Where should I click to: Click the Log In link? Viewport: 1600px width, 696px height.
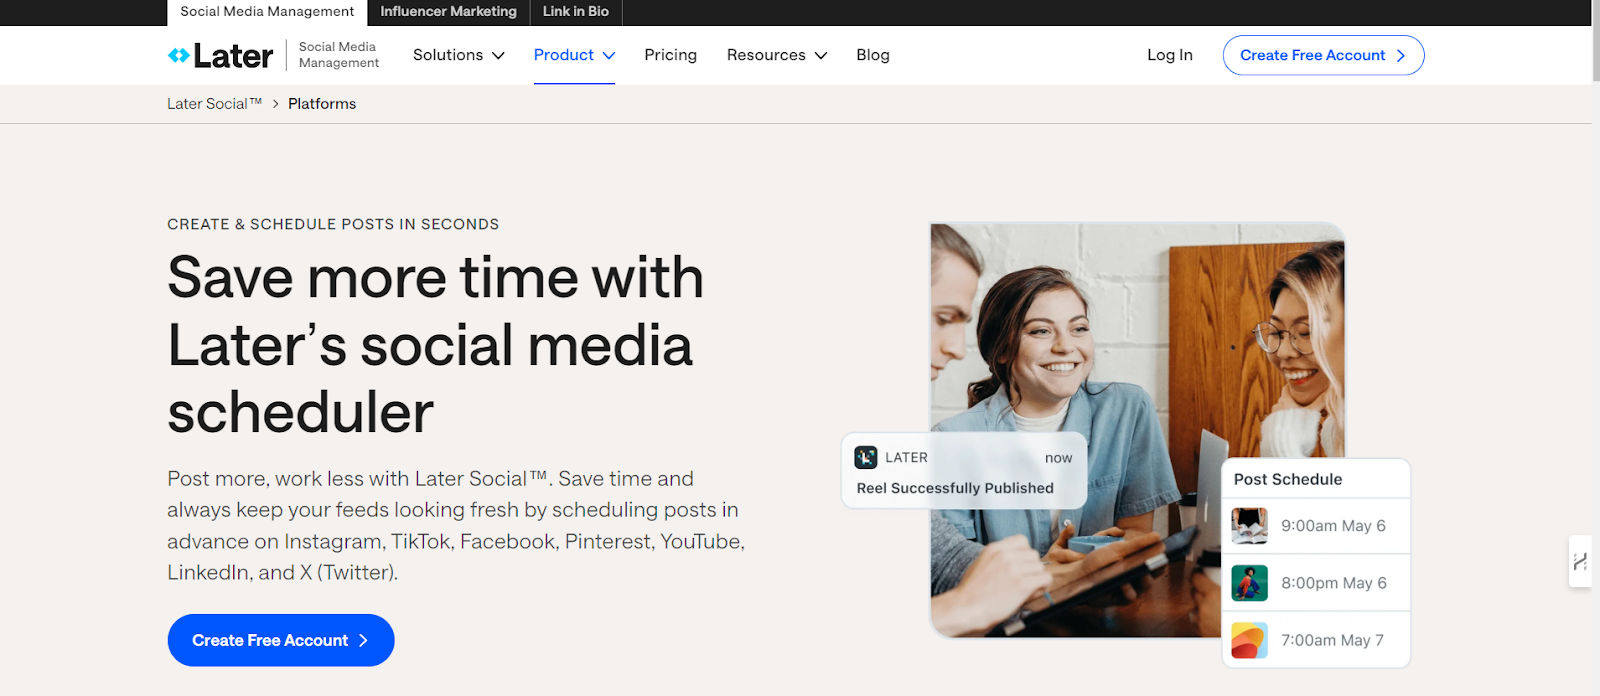click(x=1169, y=55)
